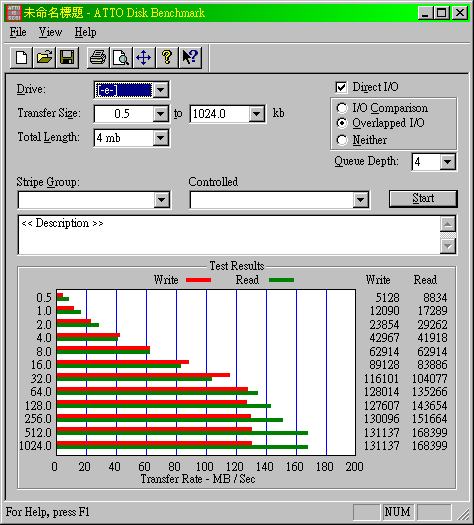
Task: Click the Description scrollbar down arrow
Action: pos(448,247)
